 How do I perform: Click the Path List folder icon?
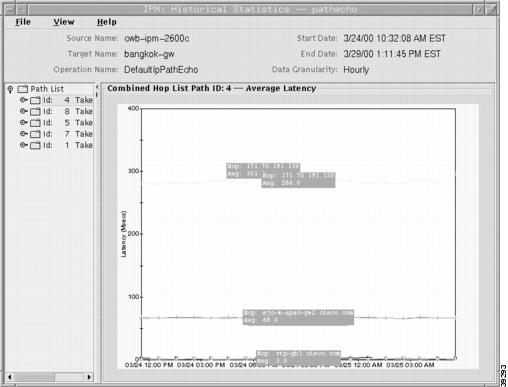(23, 89)
